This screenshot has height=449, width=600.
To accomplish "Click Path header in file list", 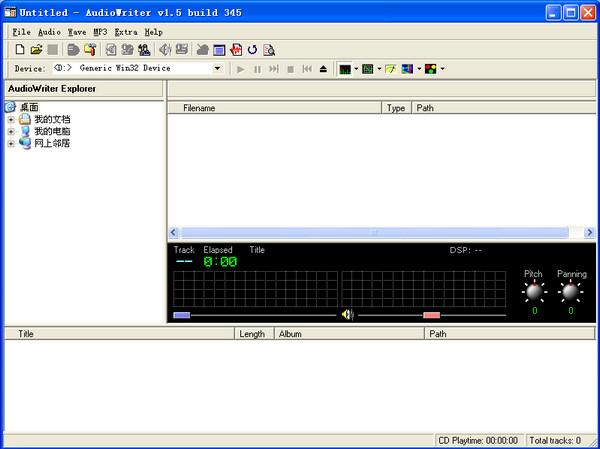I will point(504,108).
